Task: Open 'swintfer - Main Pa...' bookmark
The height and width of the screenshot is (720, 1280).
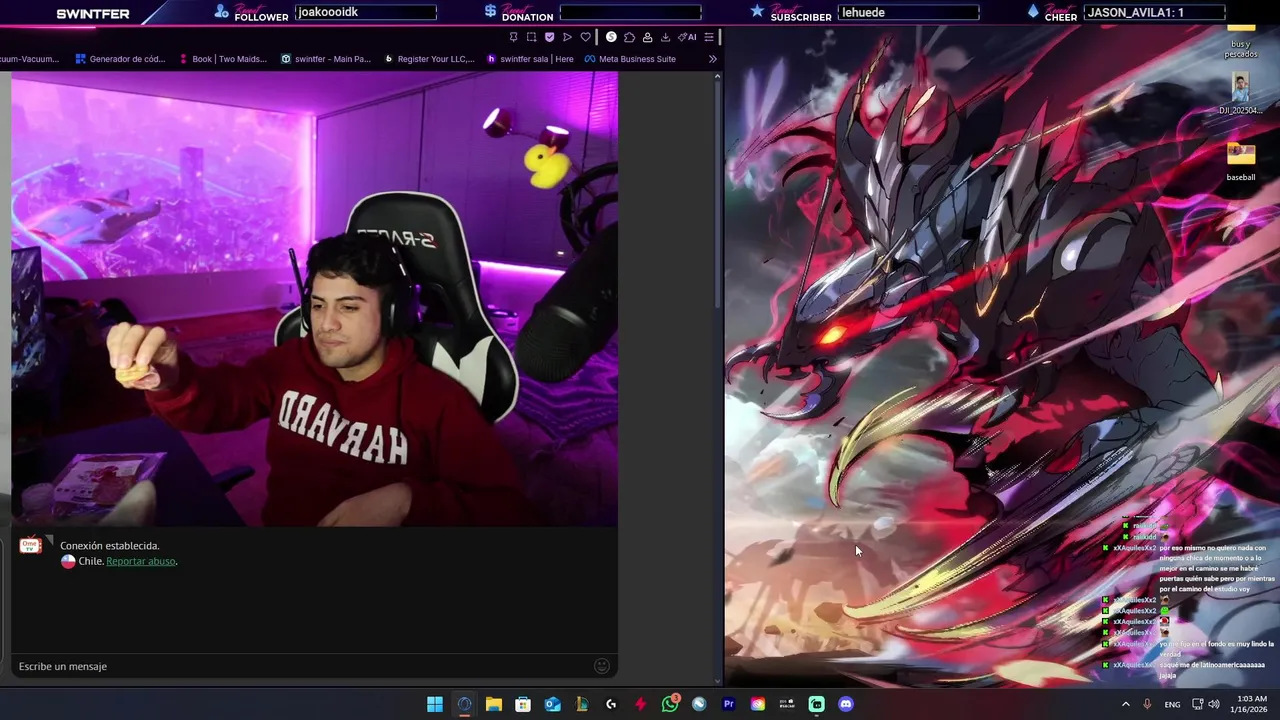Action: pyautogui.click(x=326, y=59)
